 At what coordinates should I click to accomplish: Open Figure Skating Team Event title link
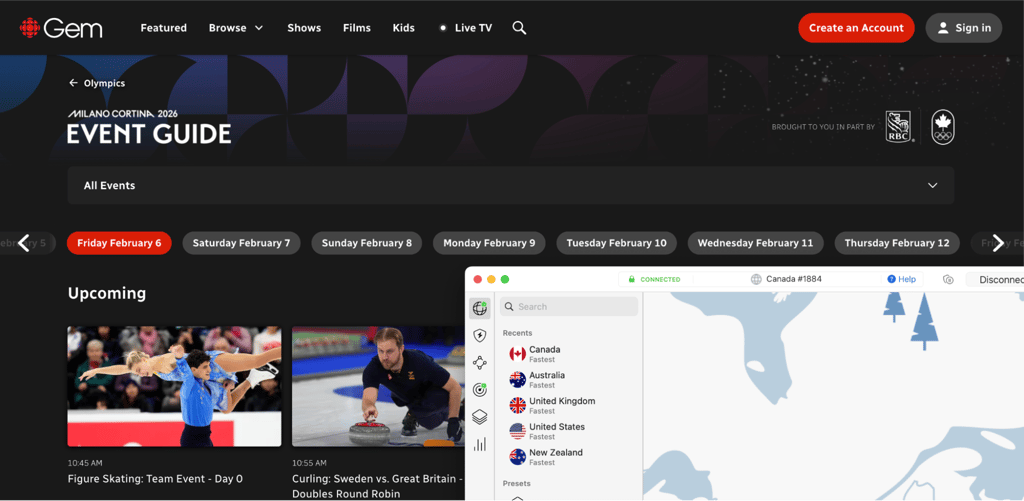155,479
